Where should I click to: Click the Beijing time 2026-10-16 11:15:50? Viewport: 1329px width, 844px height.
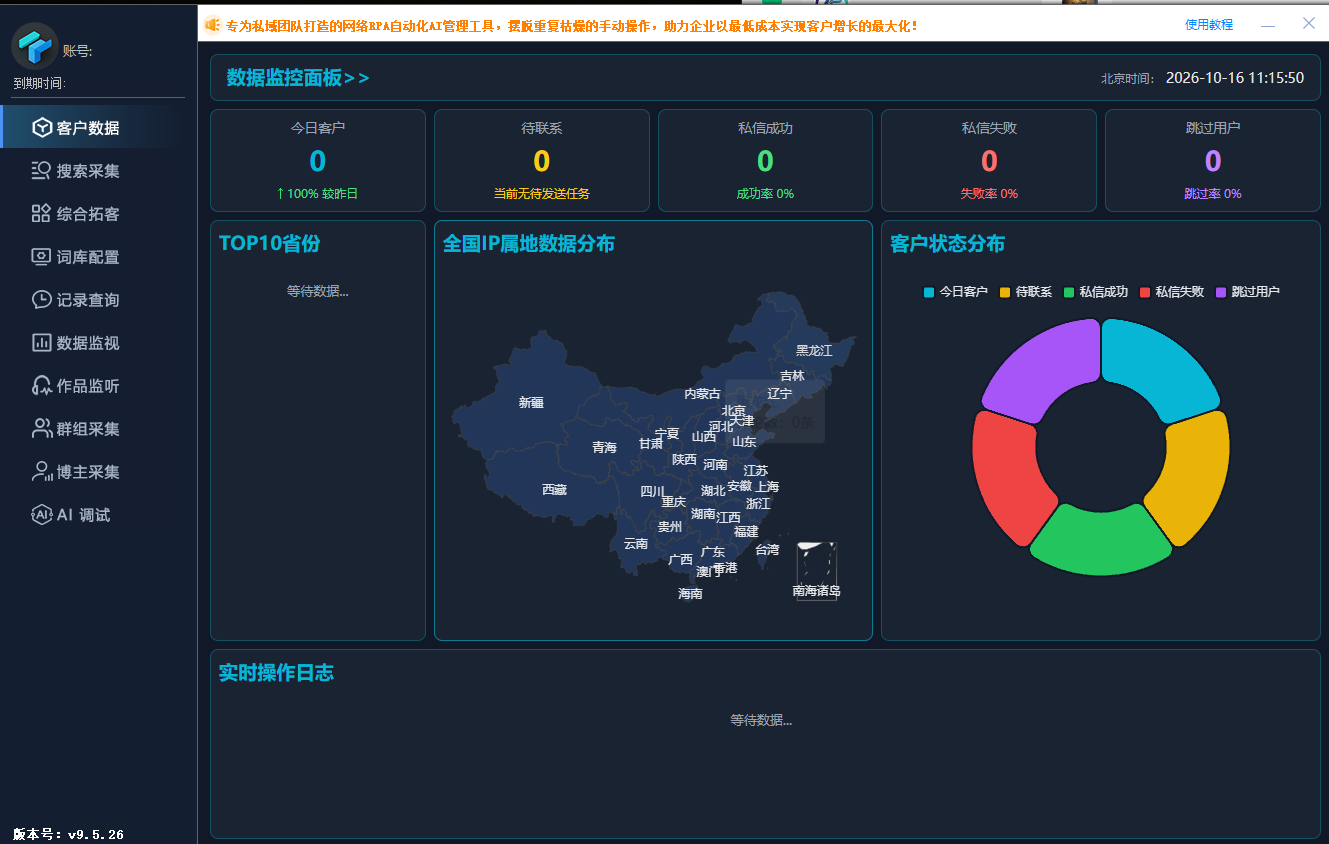point(1235,78)
